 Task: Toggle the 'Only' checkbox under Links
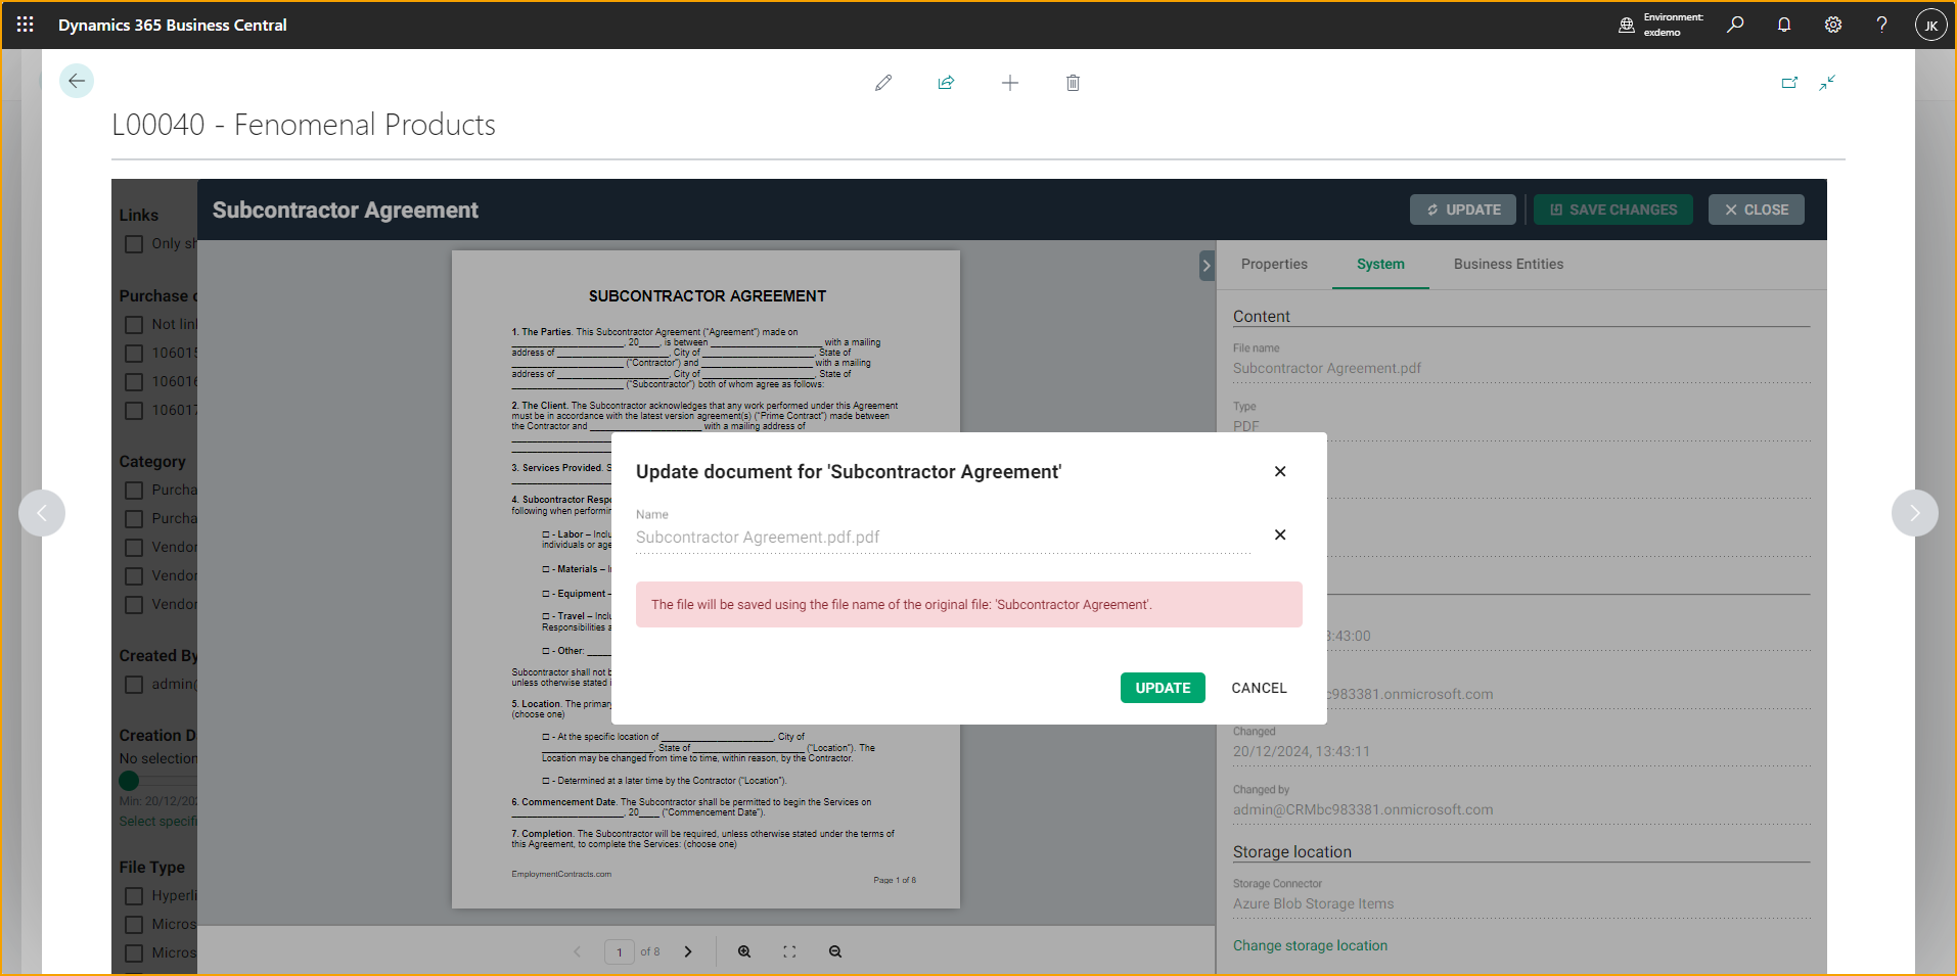134,244
